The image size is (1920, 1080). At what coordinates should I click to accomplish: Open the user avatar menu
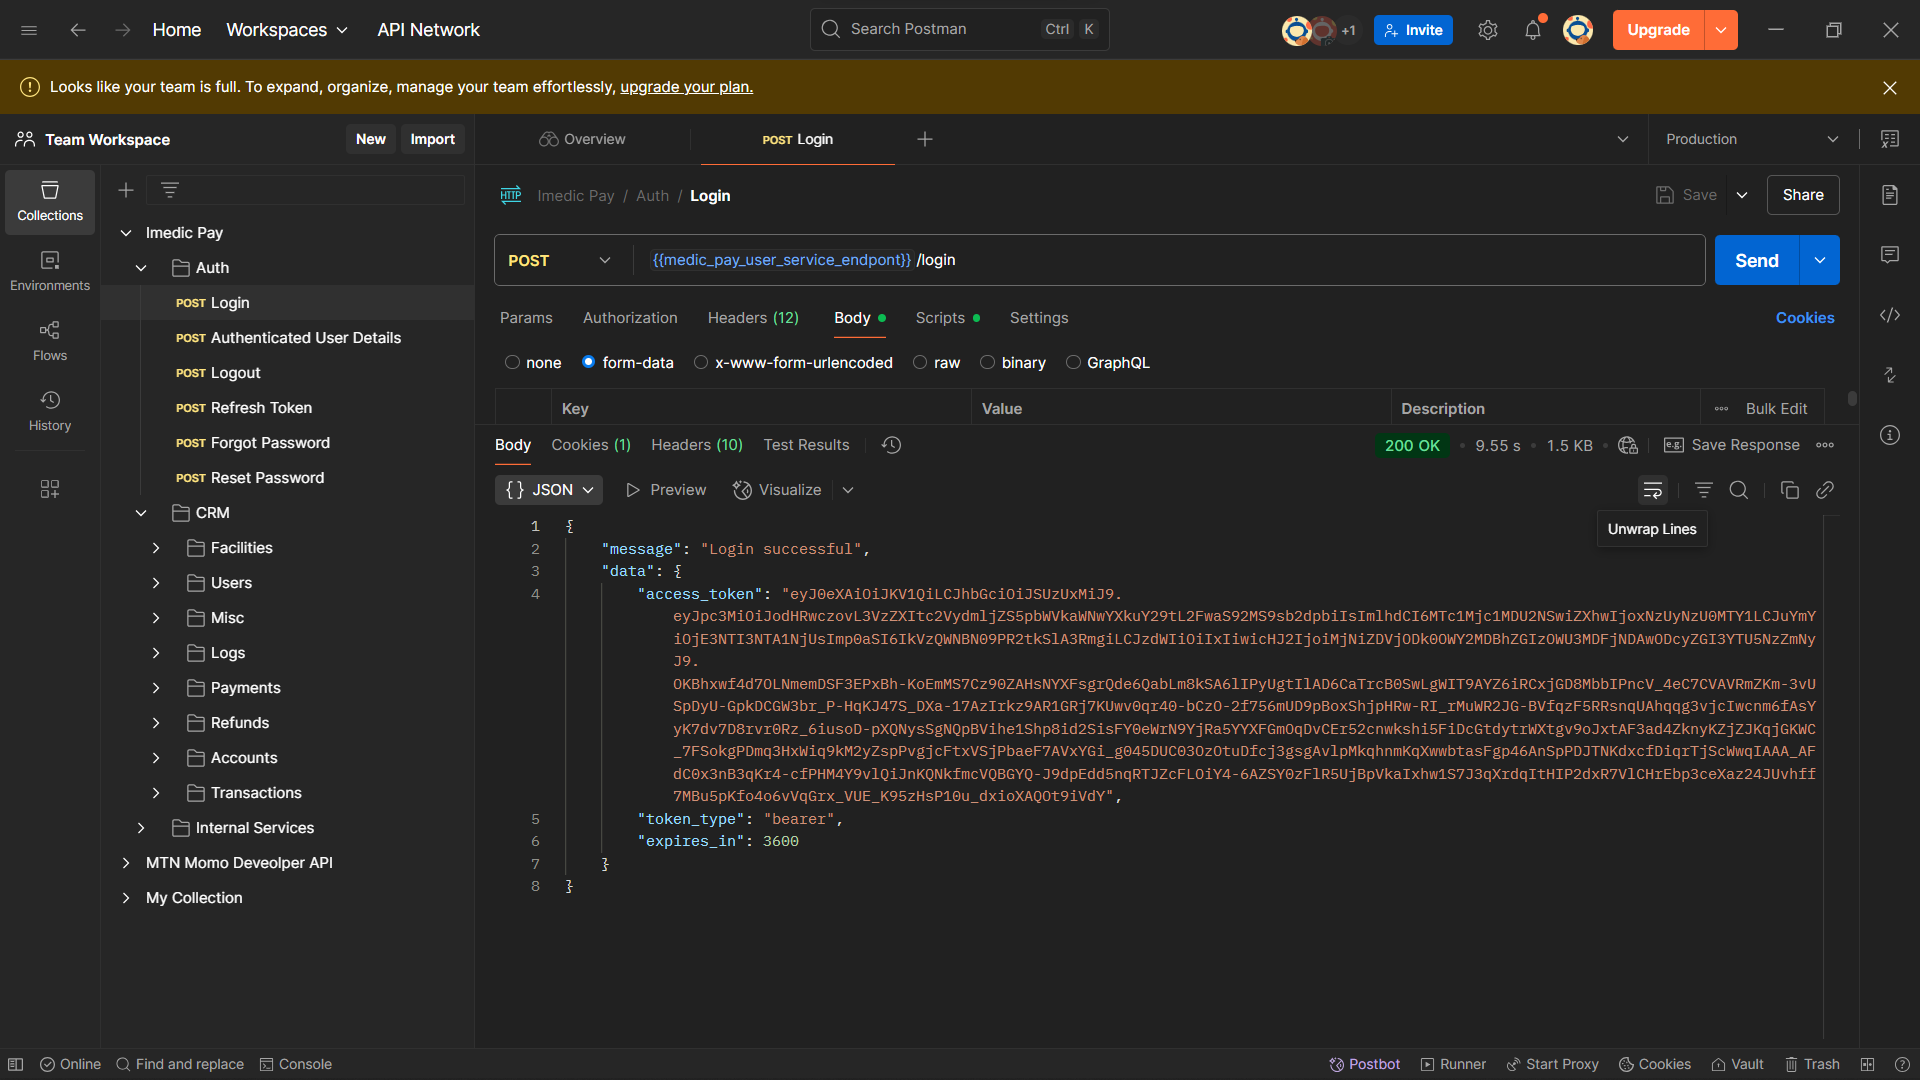coord(1578,30)
